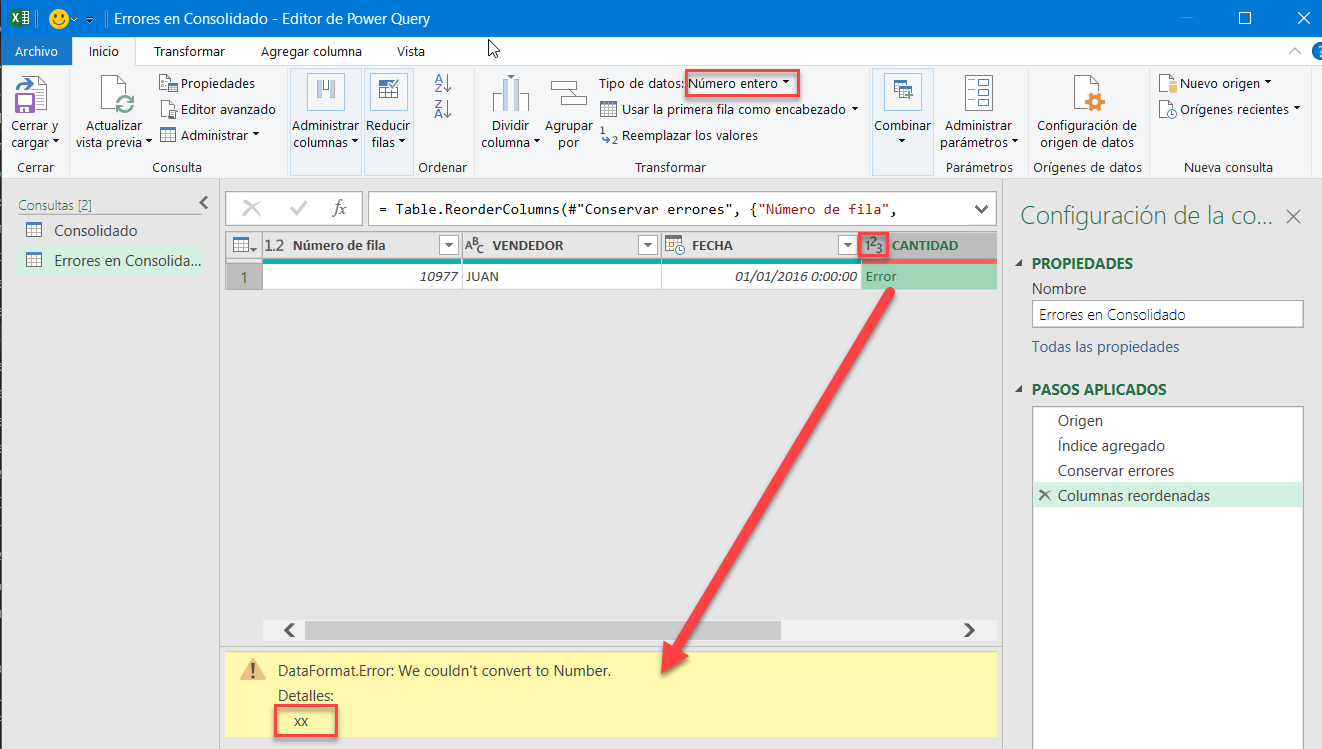
Task: Click Usar la primera fila como encabezado
Action: coord(729,109)
